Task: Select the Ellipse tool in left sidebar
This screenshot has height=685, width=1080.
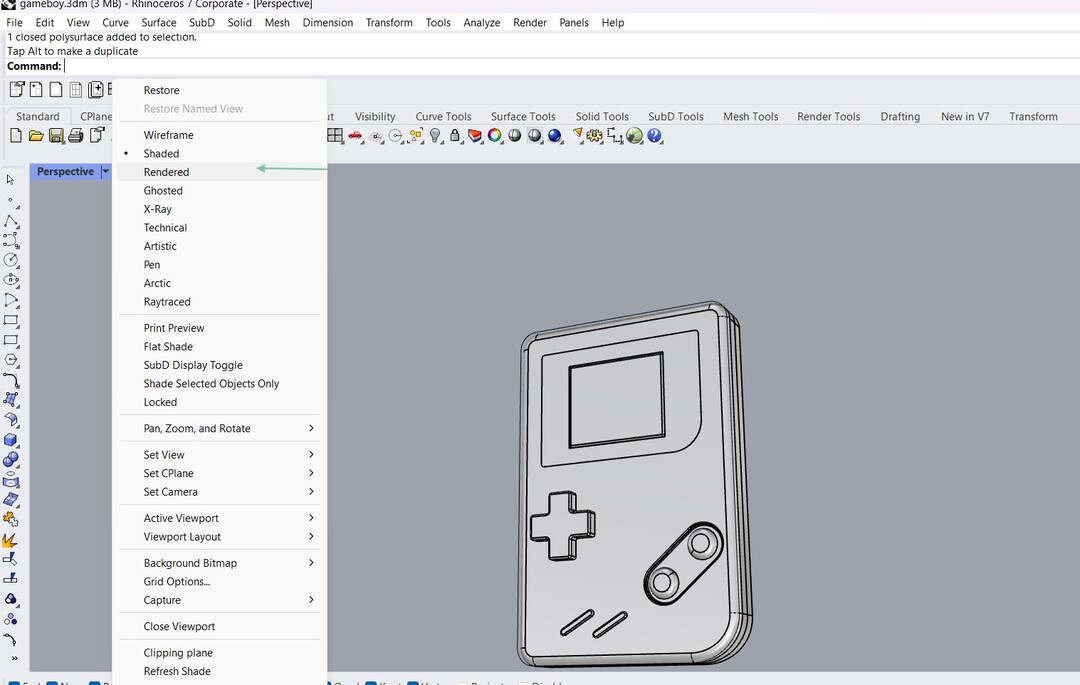Action: (x=11, y=280)
